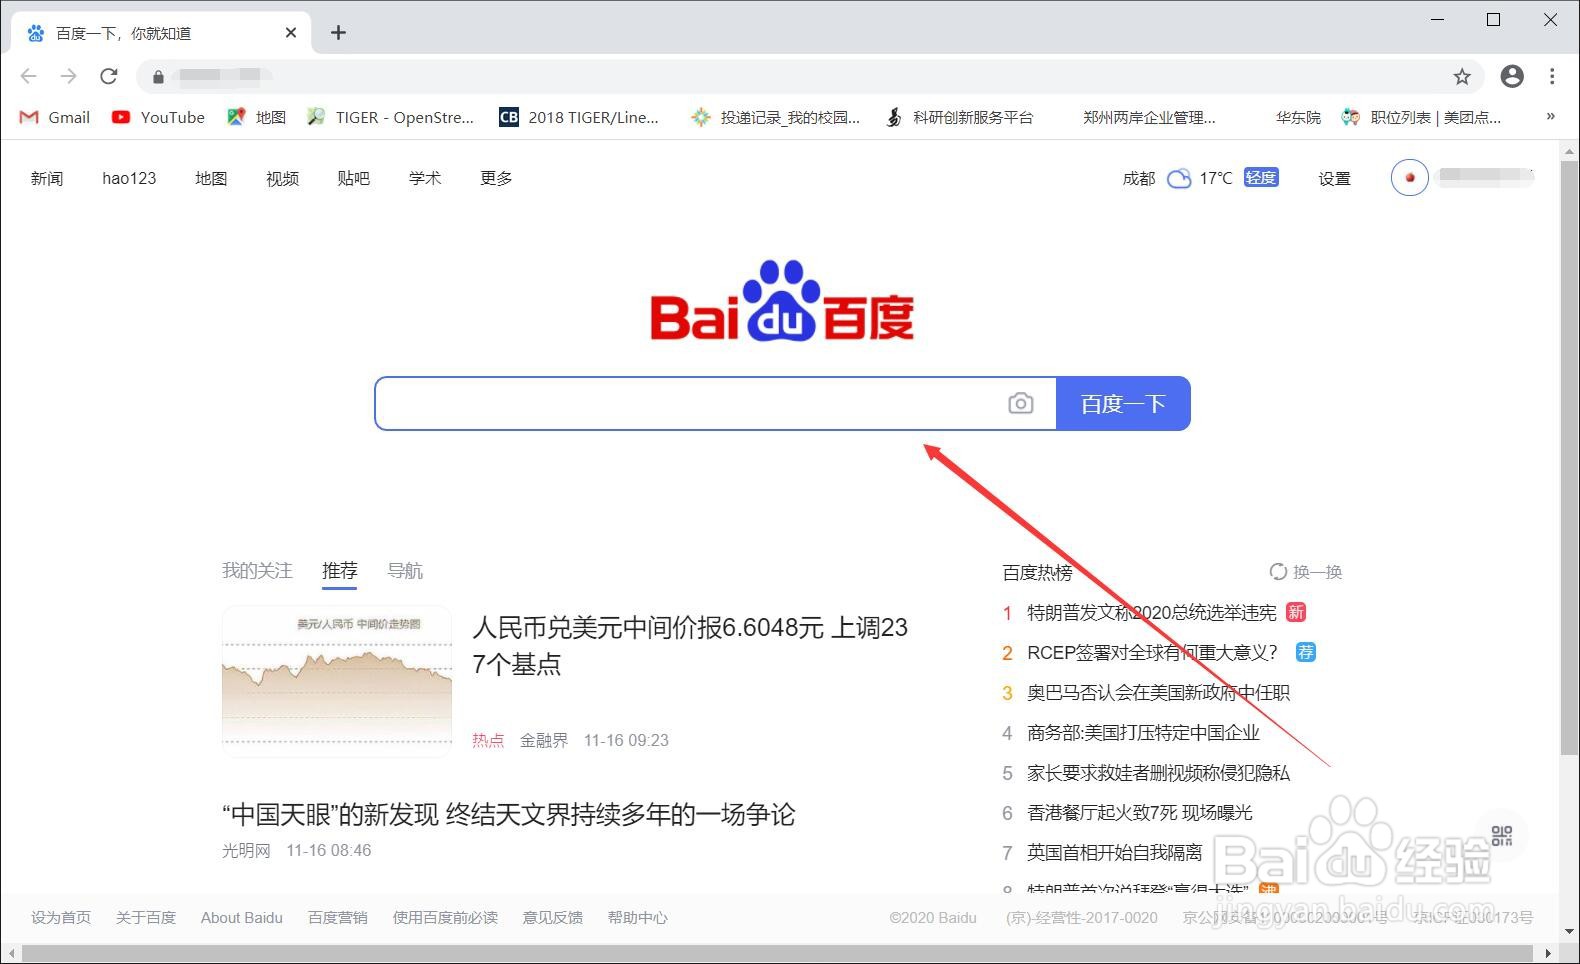Open 设置 settings menu
Viewport: 1580px width, 964px height.
(1334, 178)
